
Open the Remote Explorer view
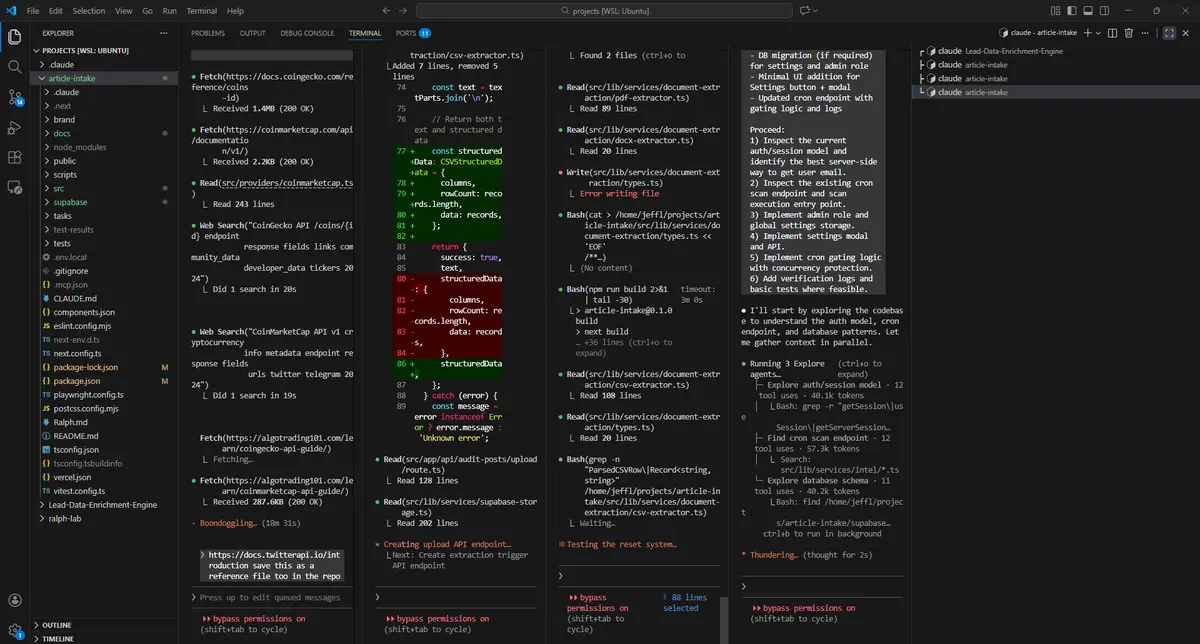click(15, 187)
